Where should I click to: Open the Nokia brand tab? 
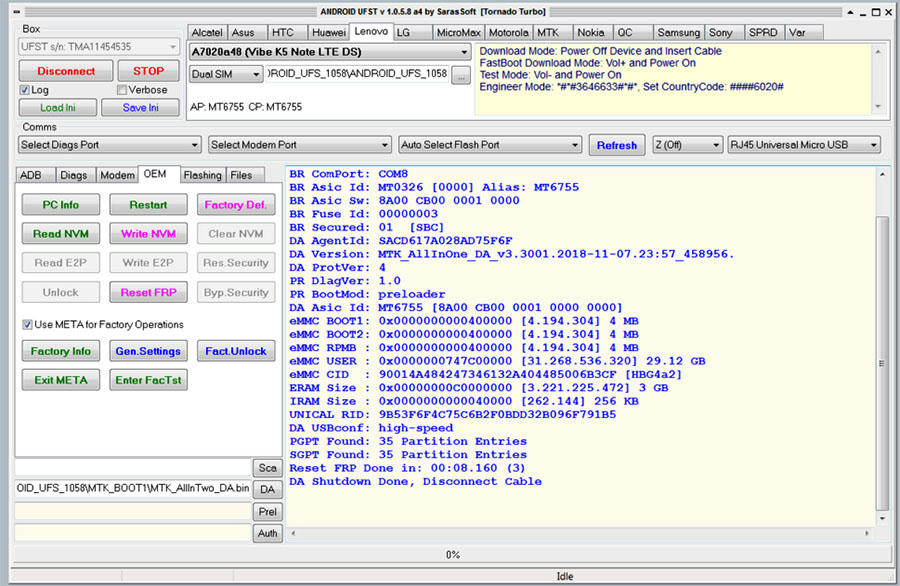(591, 33)
